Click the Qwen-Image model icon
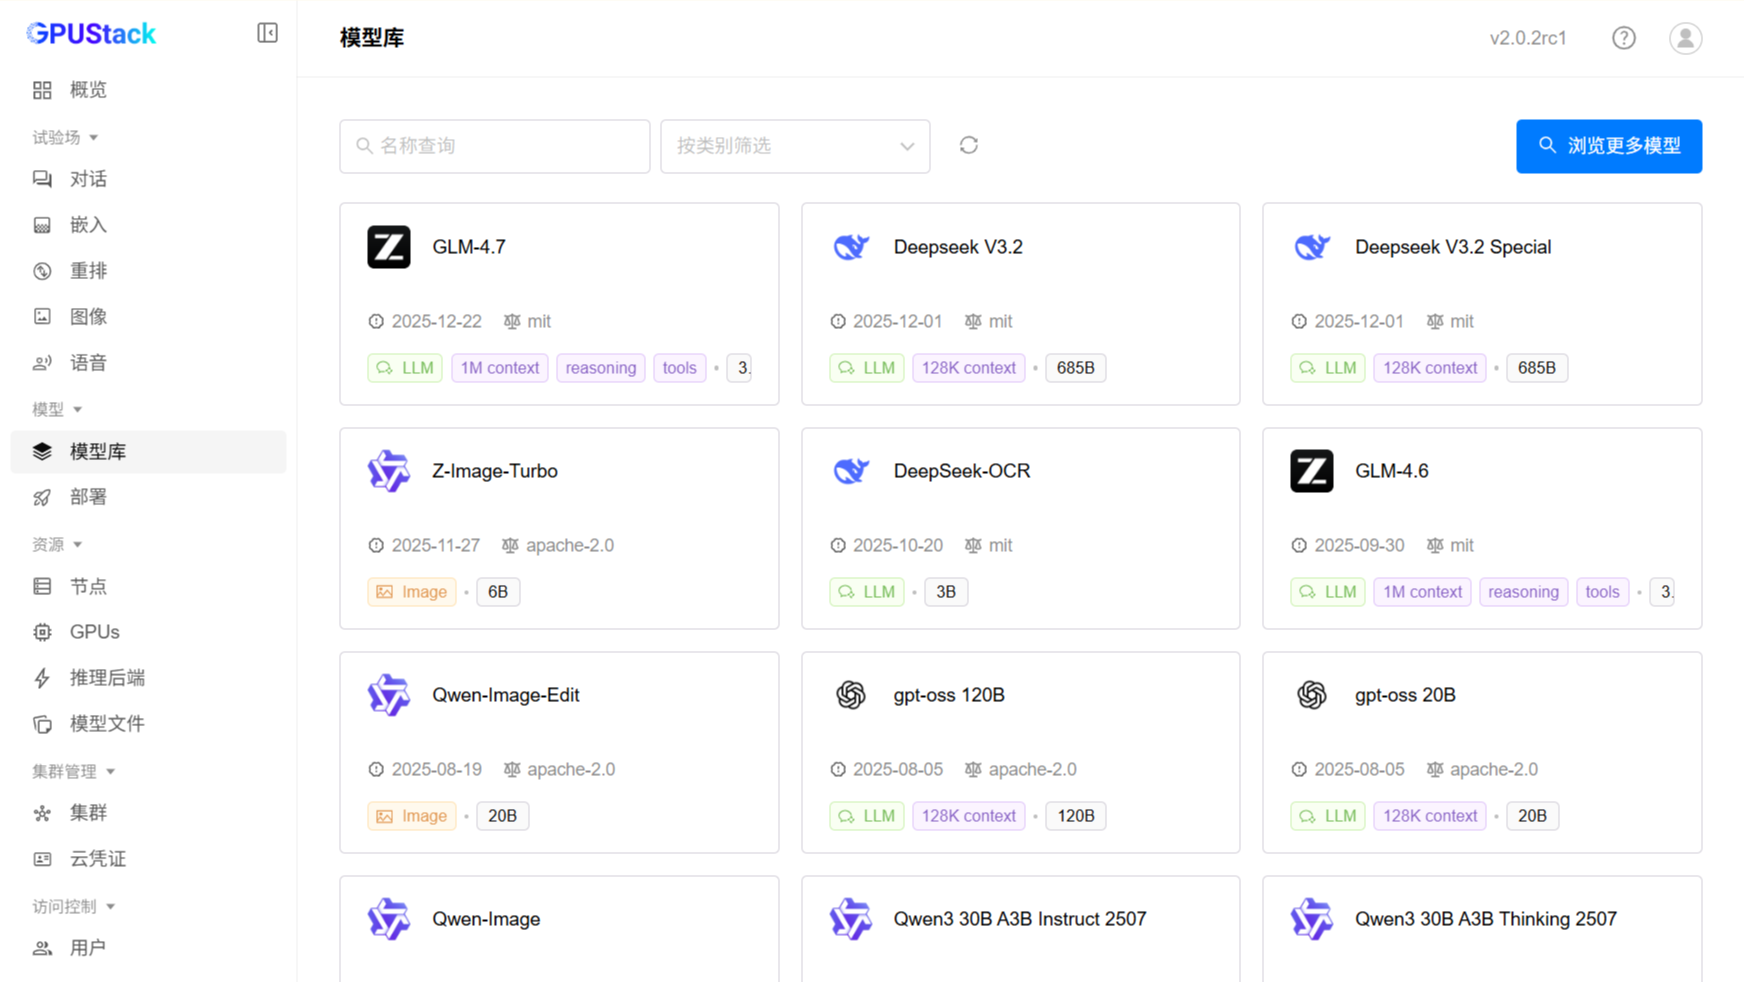This screenshot has width=1745, height=982. 389,919
